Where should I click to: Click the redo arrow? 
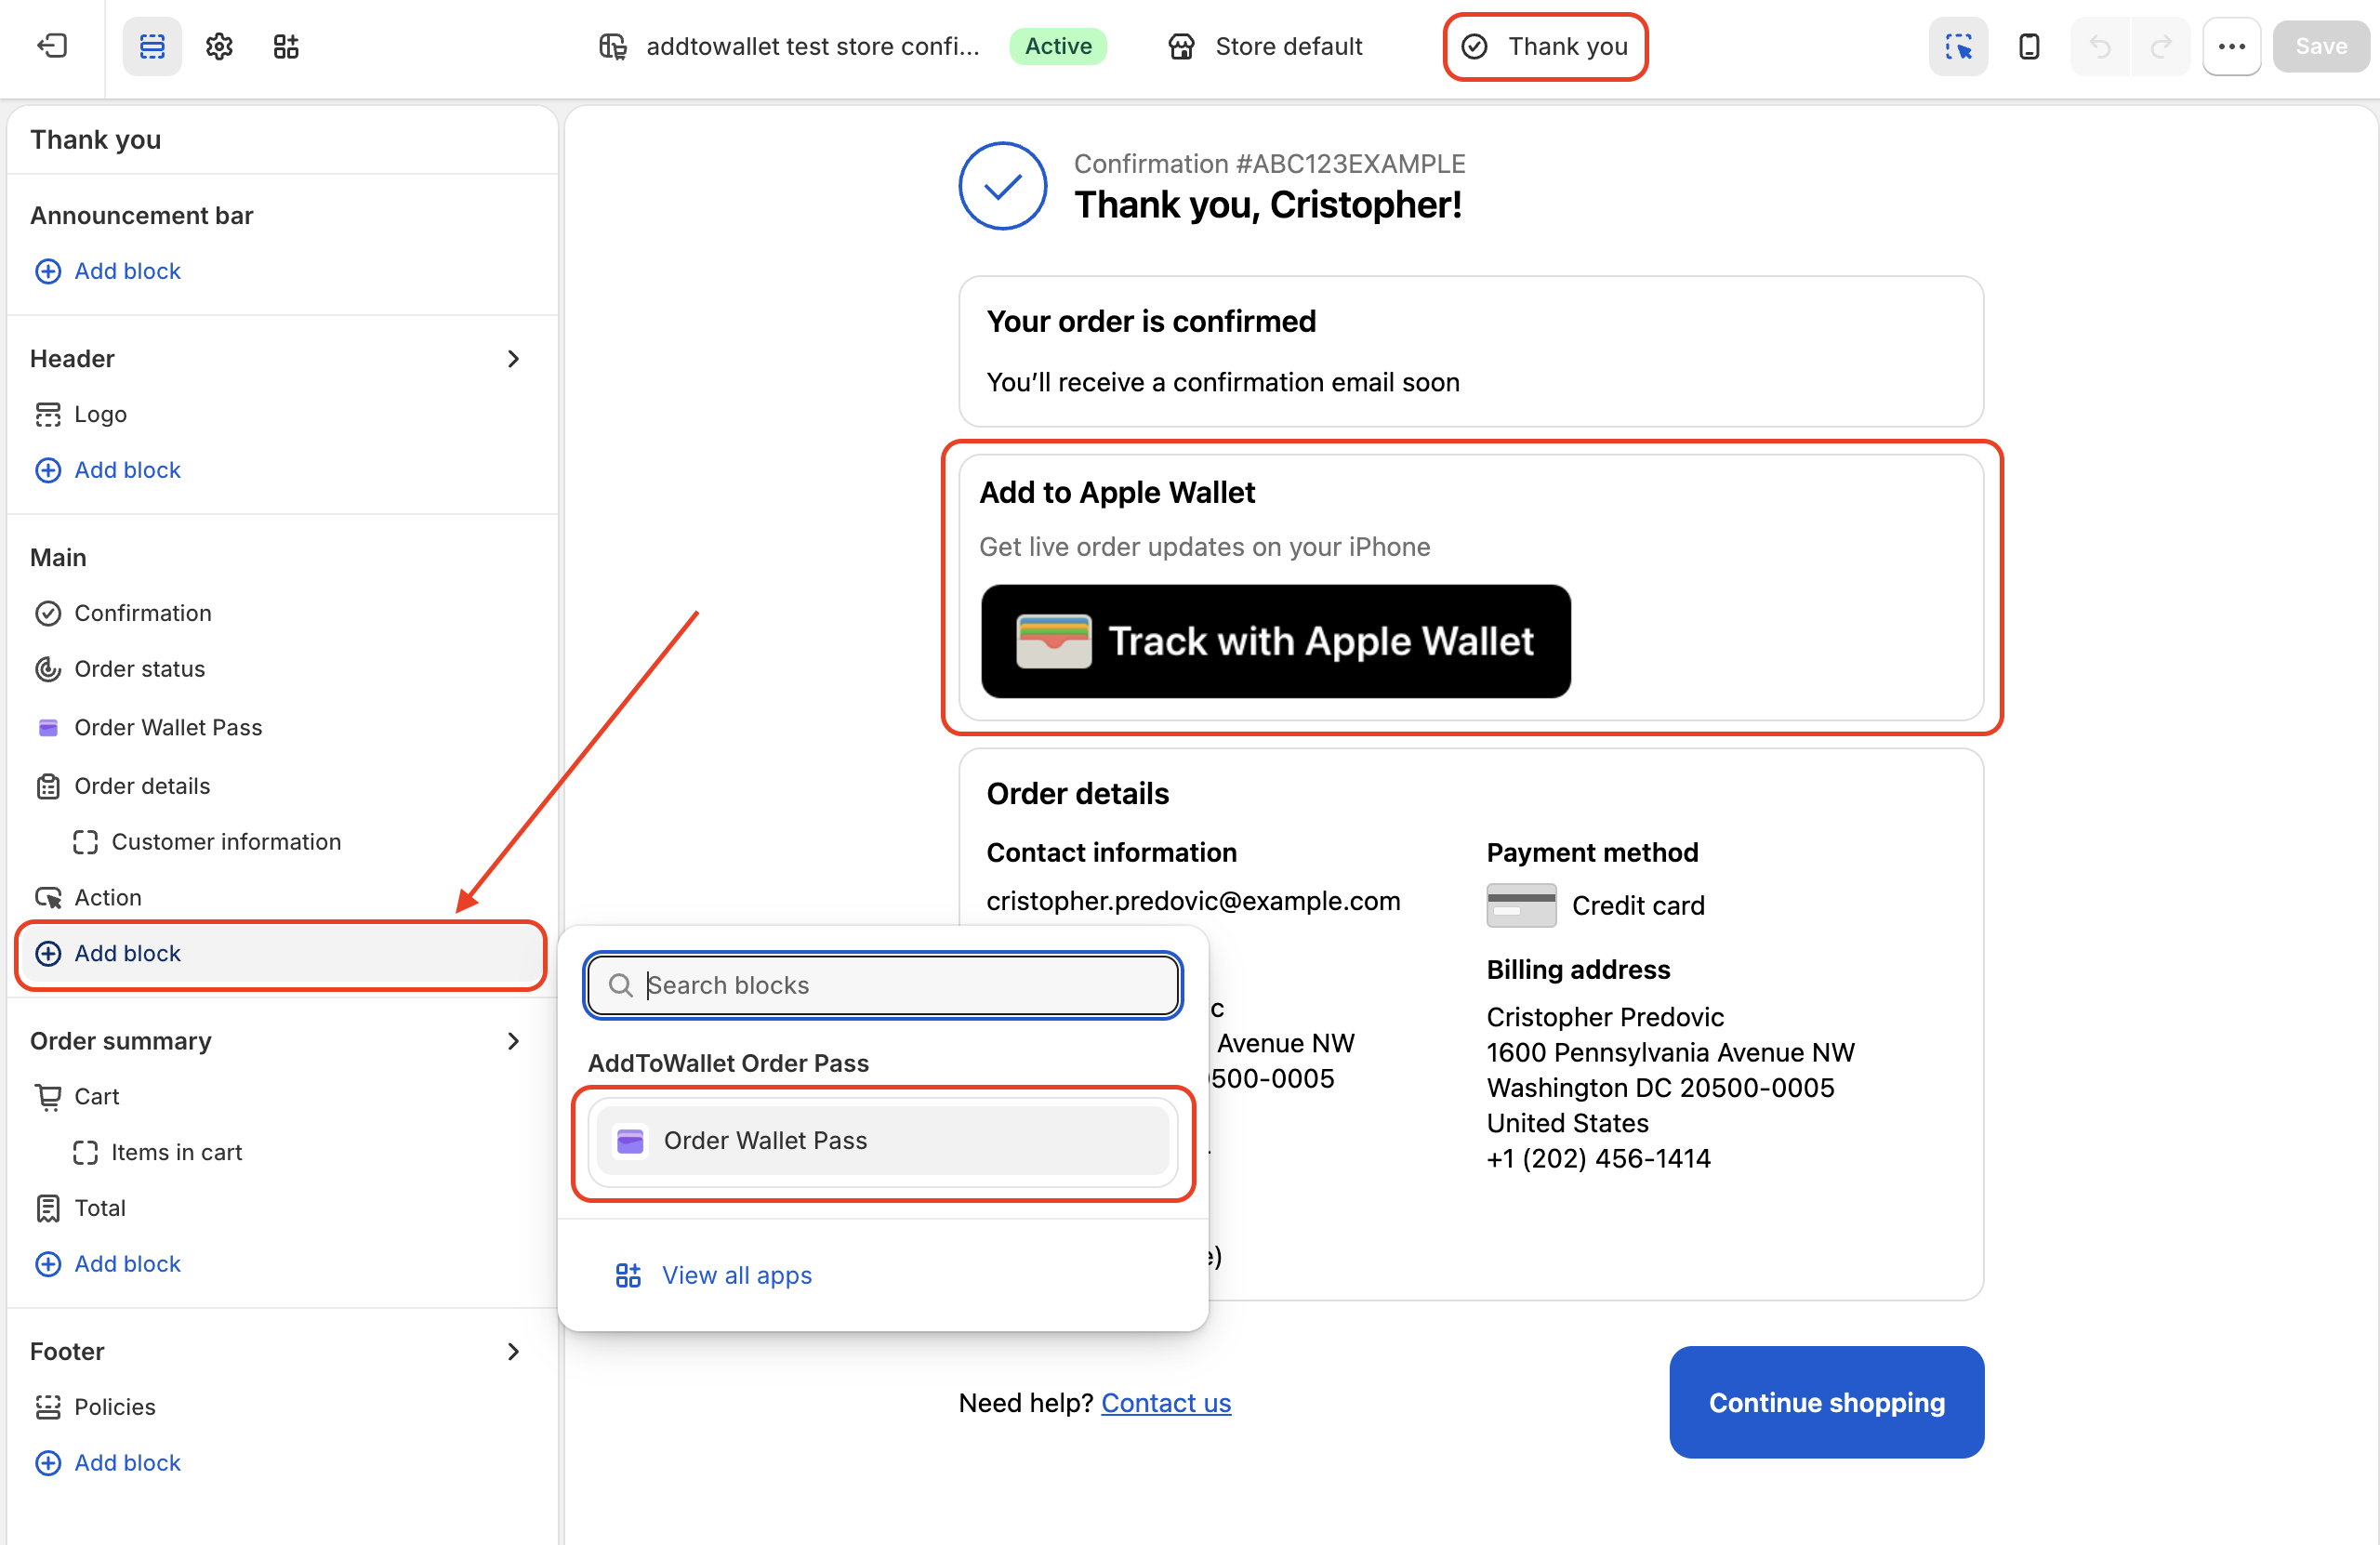2160,46
